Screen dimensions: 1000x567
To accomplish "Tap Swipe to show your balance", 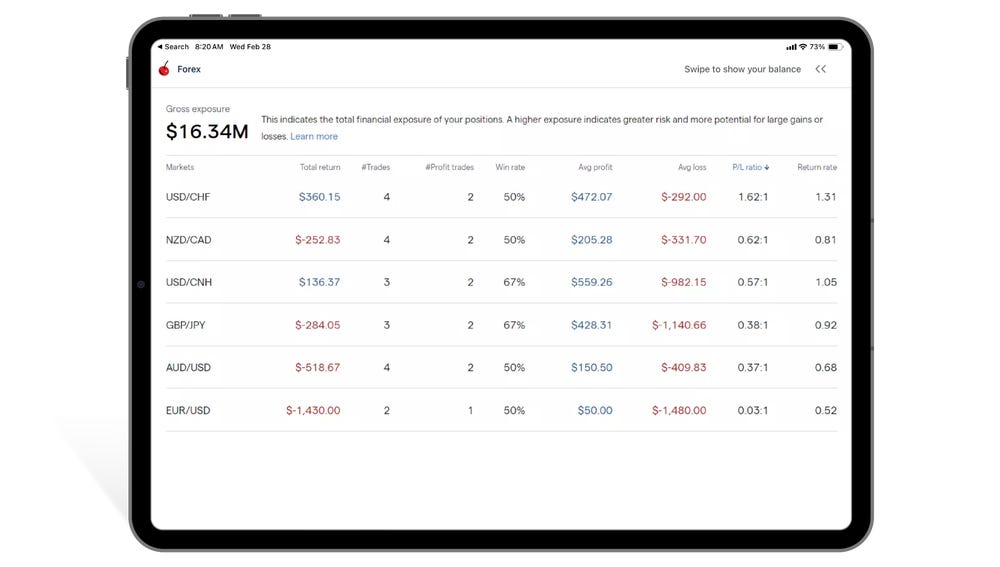I will pyautogui.click(x=742, y=69).
